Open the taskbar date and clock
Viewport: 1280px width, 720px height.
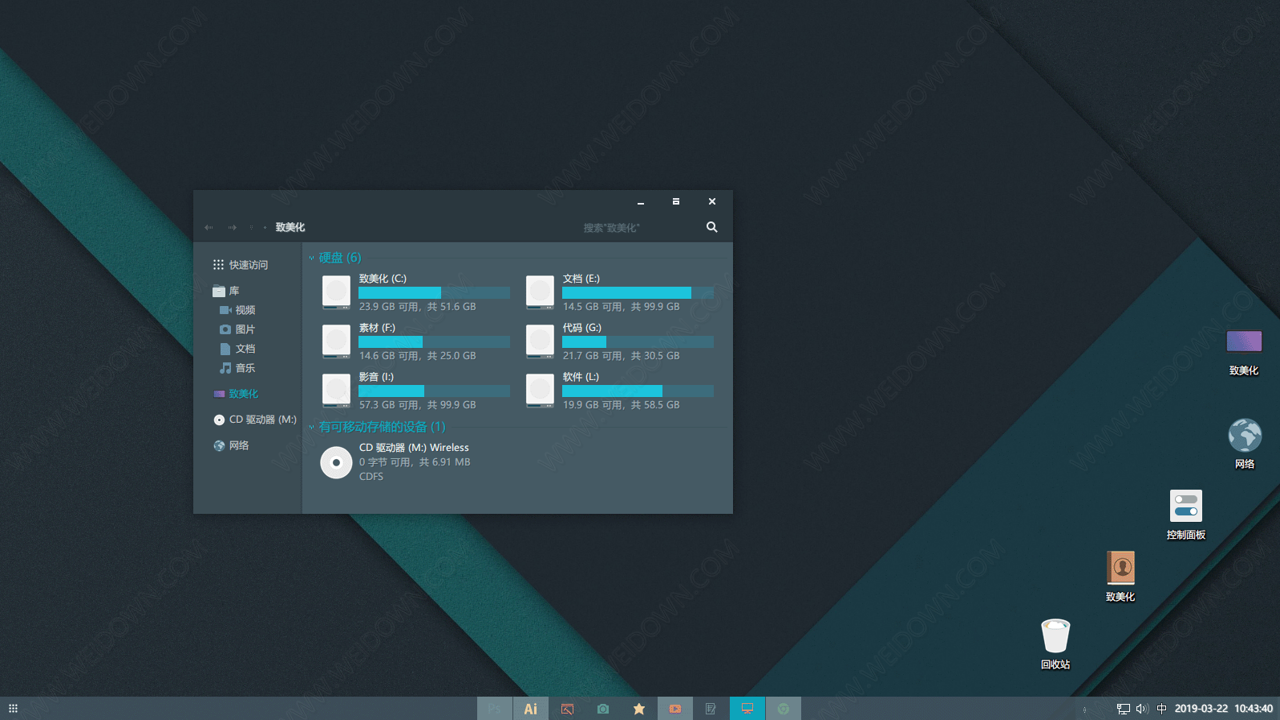coord(1224,709)
